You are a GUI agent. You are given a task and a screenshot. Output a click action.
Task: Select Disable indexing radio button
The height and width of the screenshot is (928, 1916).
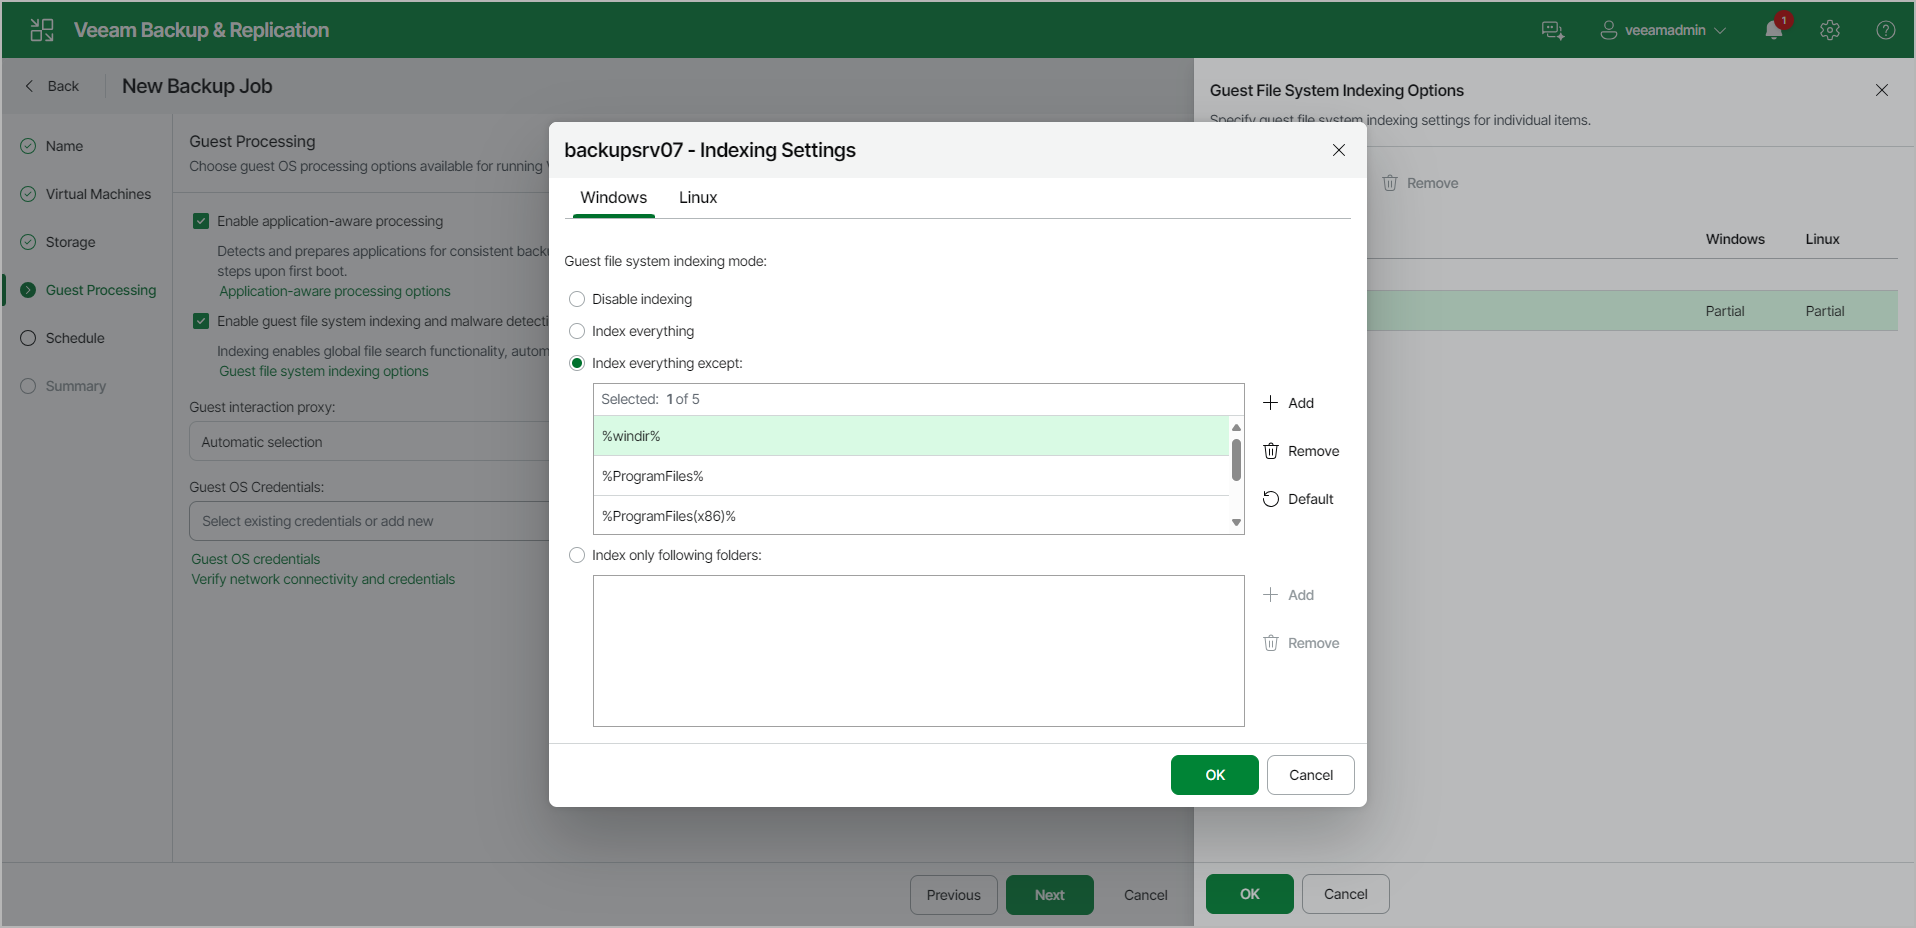coord(577,299)
